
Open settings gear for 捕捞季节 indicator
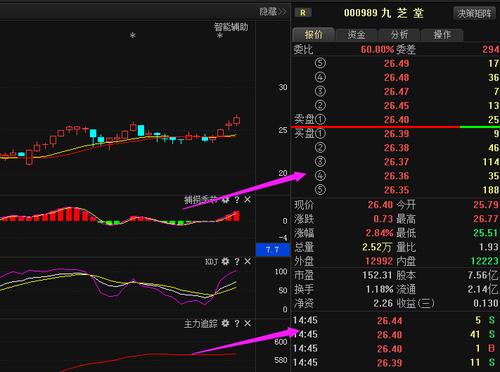(x=226, y=200)
